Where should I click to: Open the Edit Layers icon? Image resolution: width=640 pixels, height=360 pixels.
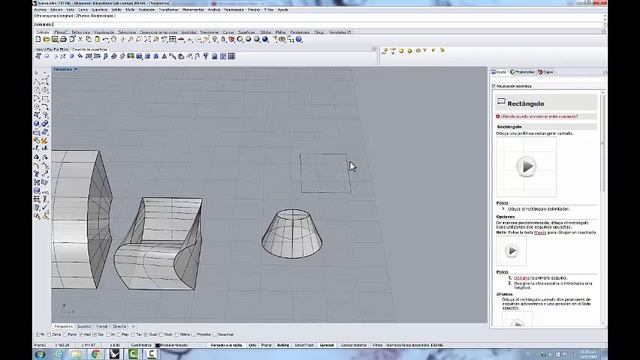click(231, 39)
